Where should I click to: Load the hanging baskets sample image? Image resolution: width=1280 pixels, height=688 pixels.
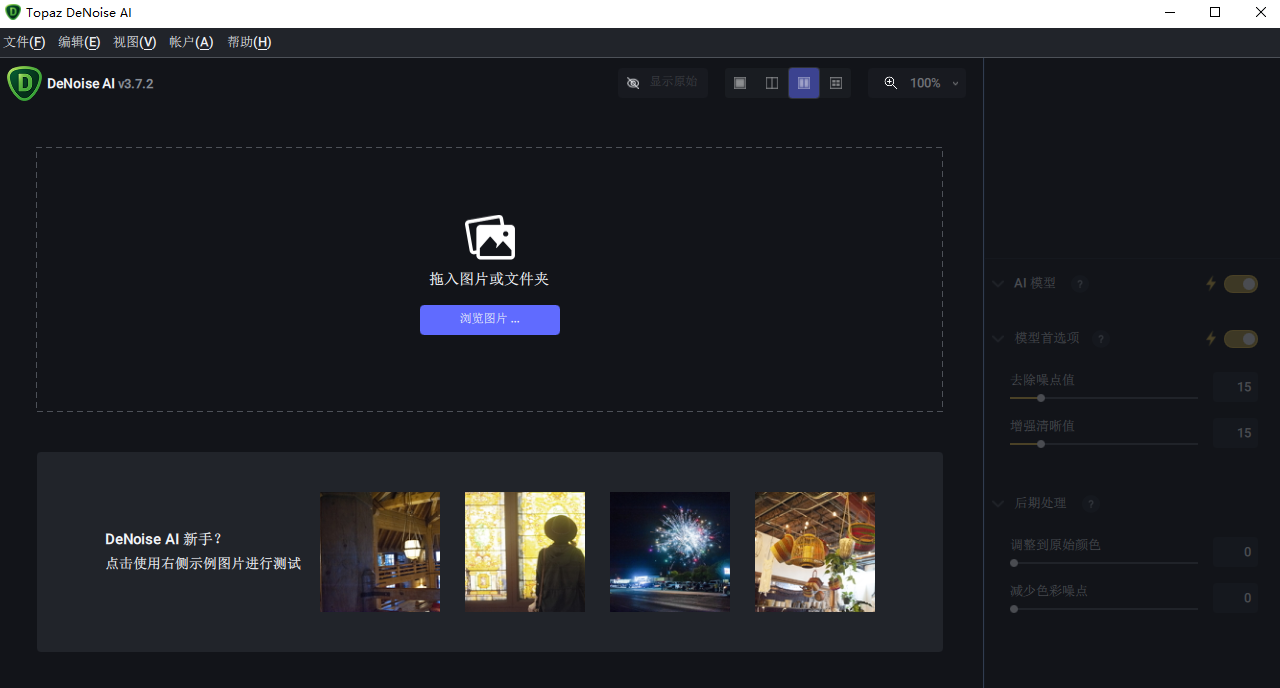click(815, 552)
